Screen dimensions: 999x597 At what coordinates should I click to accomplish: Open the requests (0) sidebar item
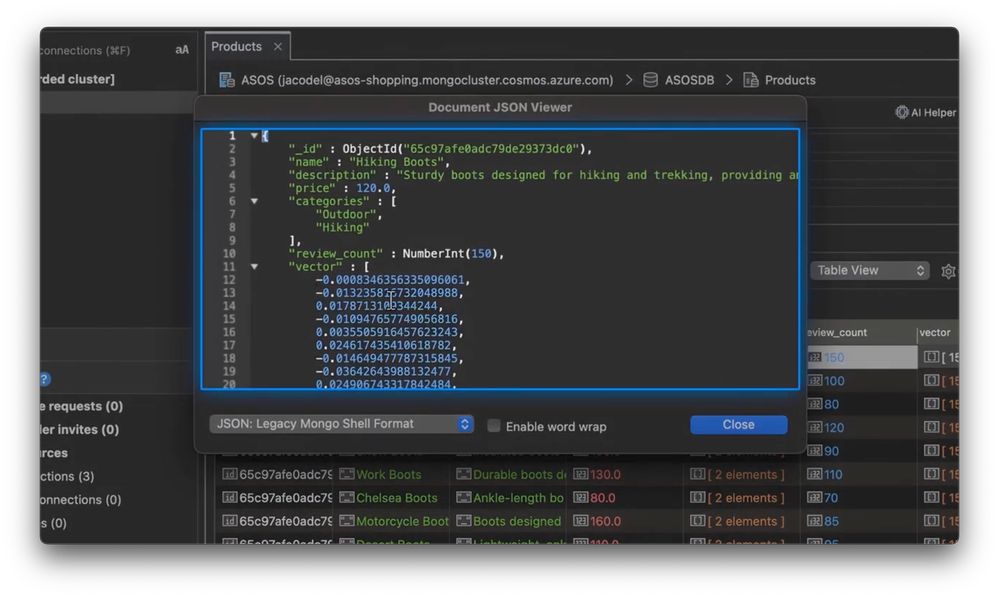coord(82,406)
